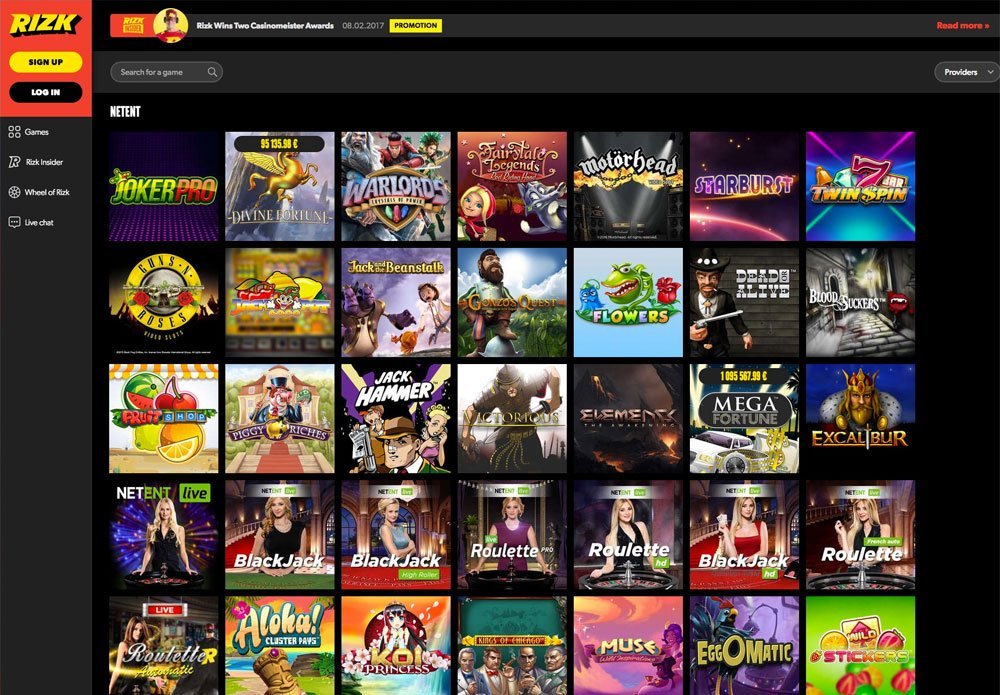Screen dimensions: 1000x695
Task: Click the Rizk Insider R icon
Action: (15, 162)
